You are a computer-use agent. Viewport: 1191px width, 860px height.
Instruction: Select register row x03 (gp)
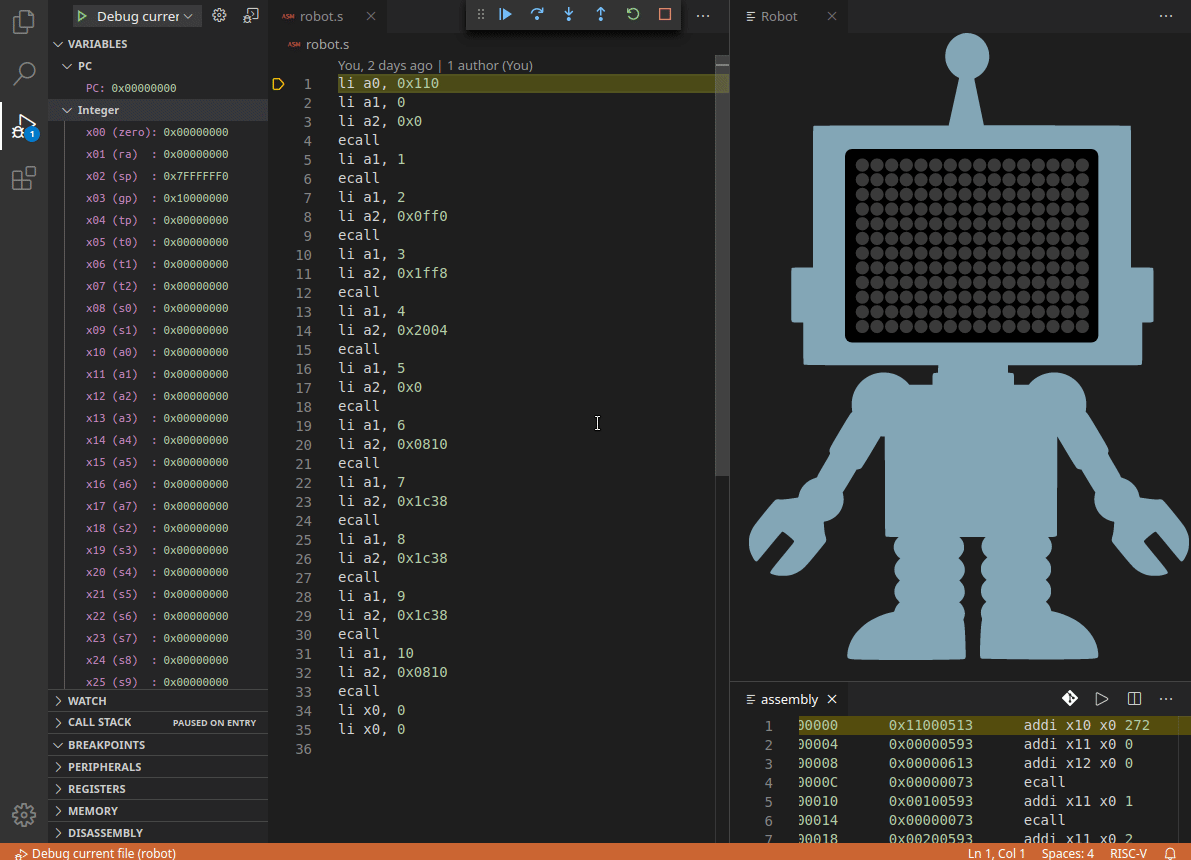(158, 198)
